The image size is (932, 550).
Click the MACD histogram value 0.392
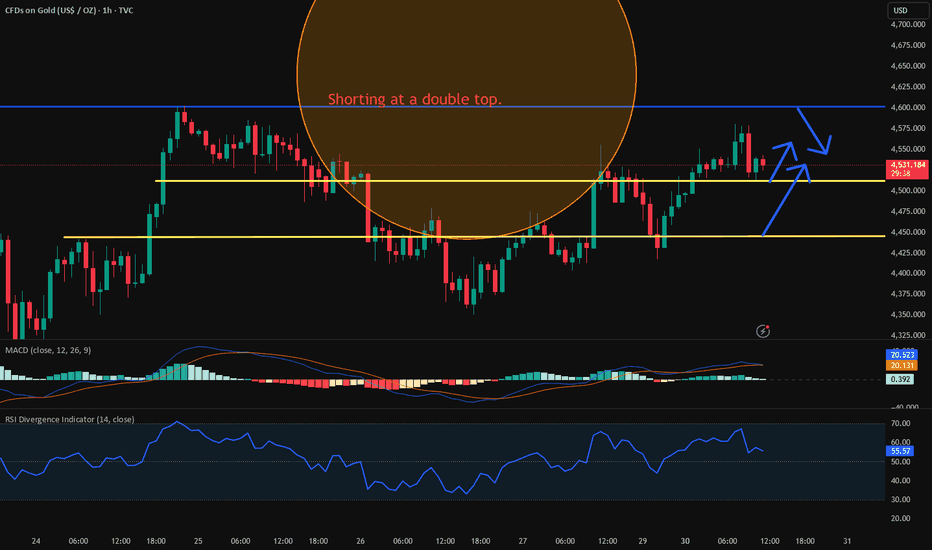coord(903,379)
